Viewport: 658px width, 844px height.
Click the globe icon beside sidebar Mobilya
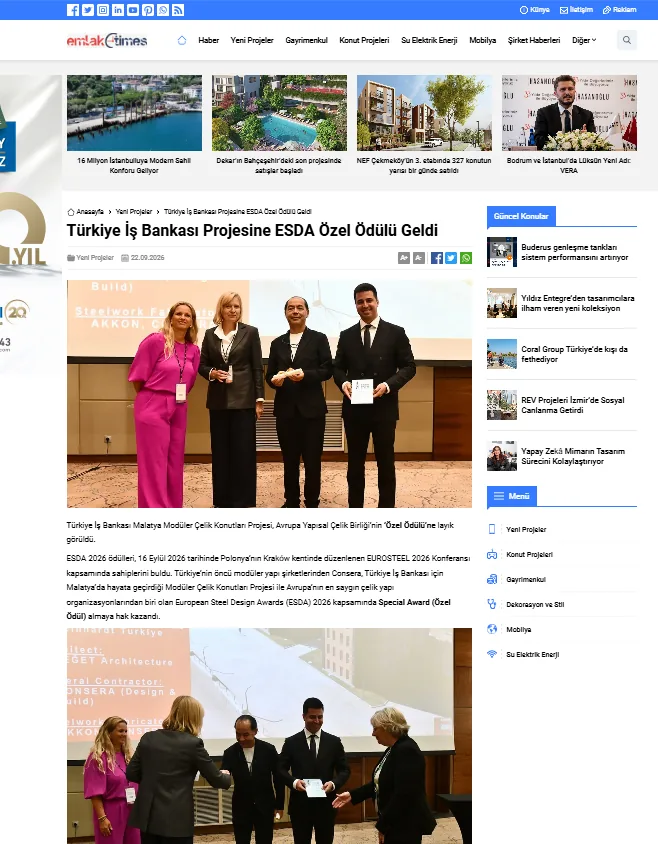pos(492,629)
